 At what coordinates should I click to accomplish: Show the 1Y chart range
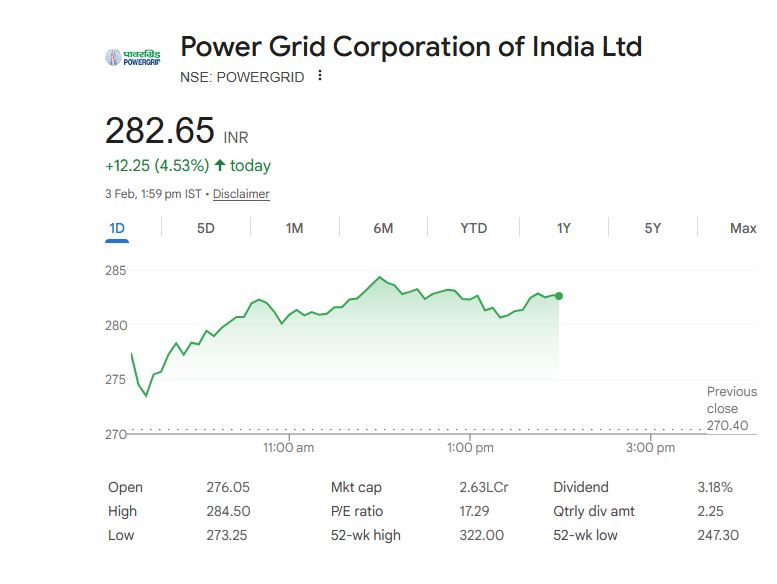(564, 228)
